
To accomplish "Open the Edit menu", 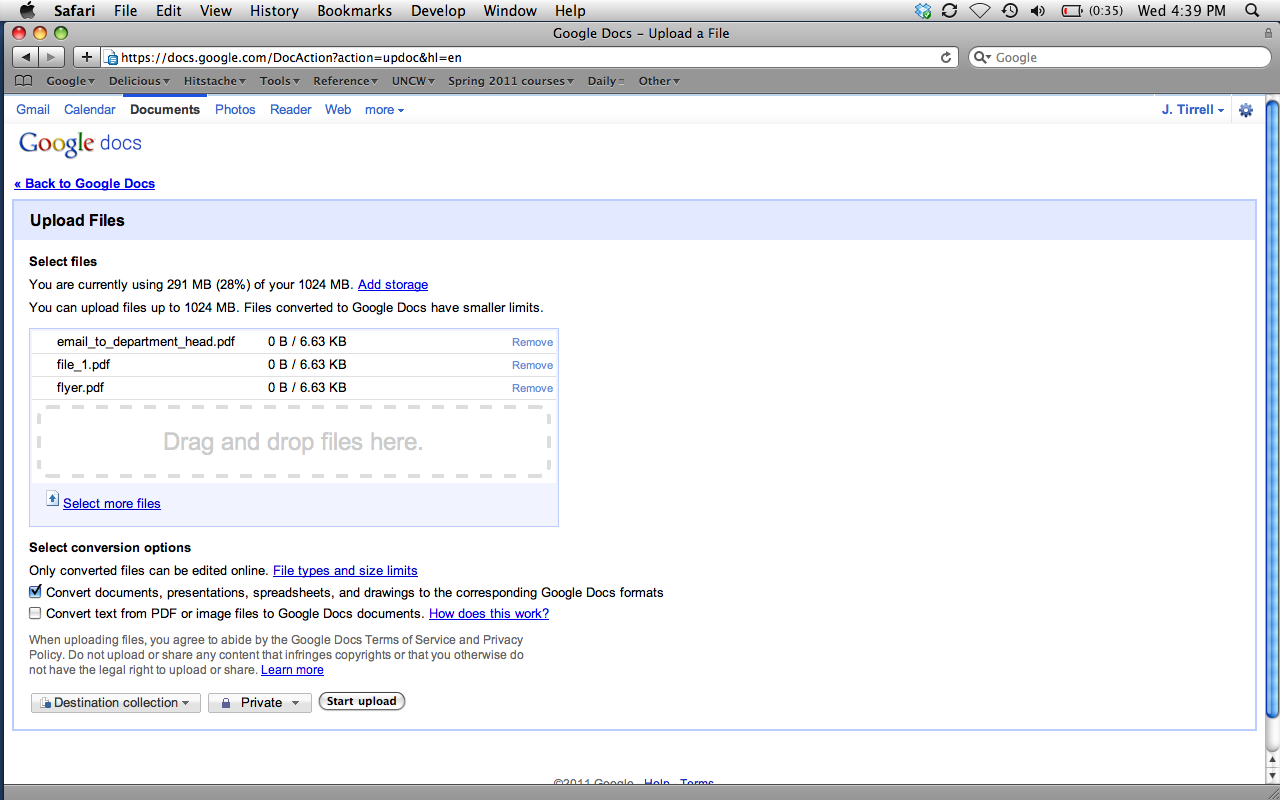I will [169, 11].
